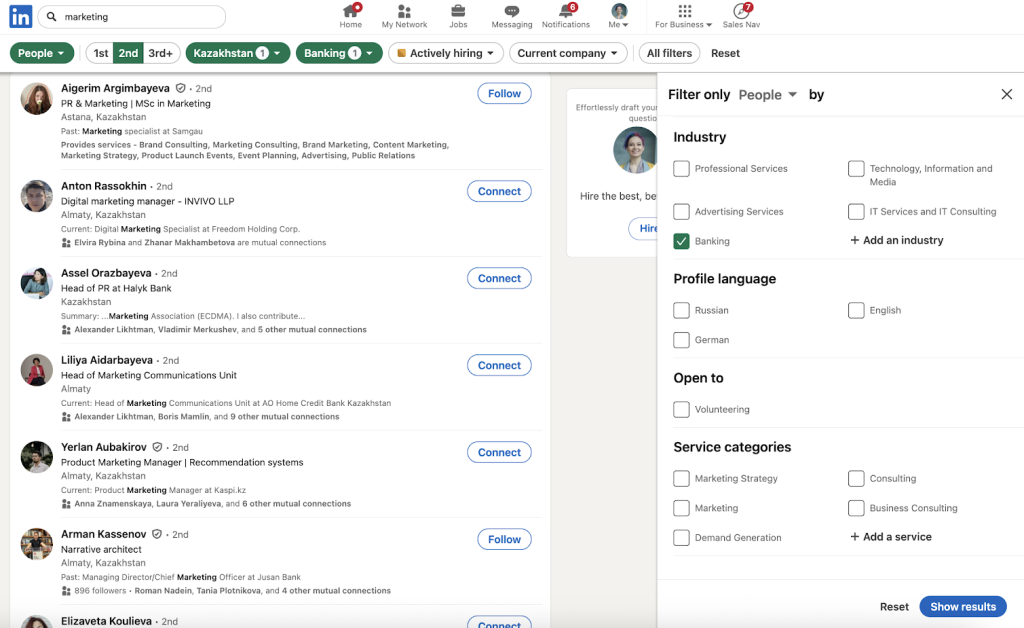Click Anton Rassokhin's profile photo
Viewport: 1024px width, 628px height.
[x=37, y=196]
